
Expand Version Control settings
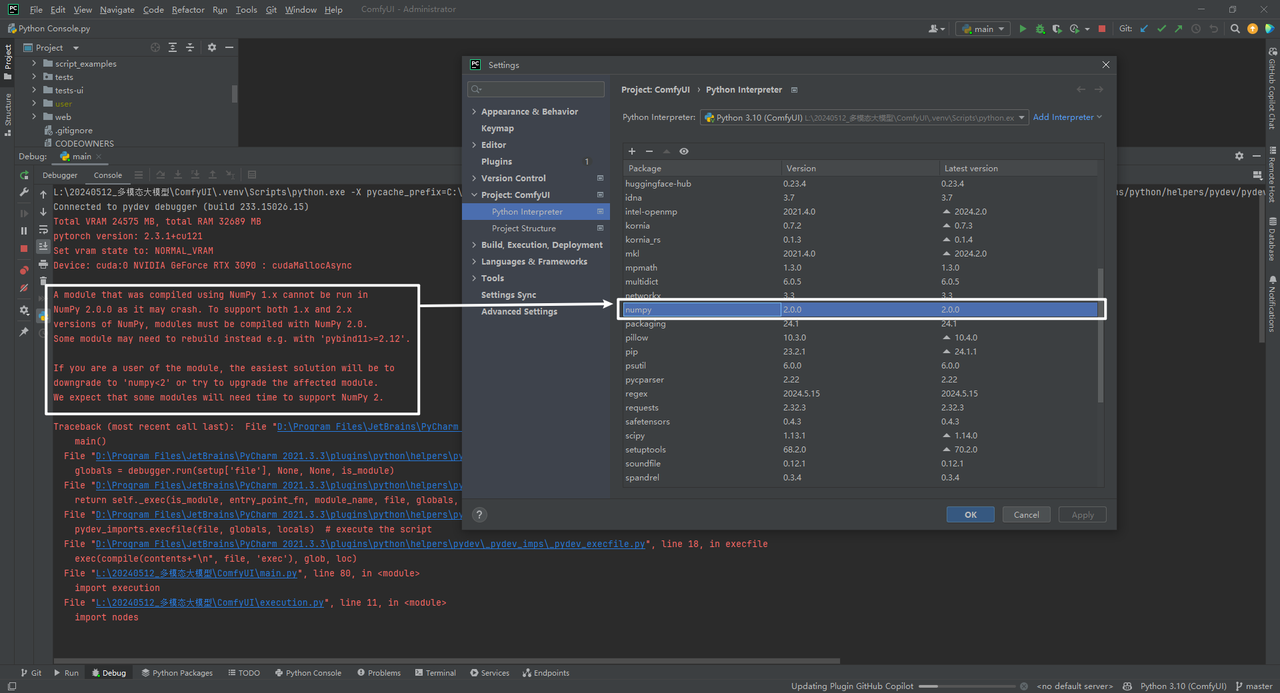[474, 178]
